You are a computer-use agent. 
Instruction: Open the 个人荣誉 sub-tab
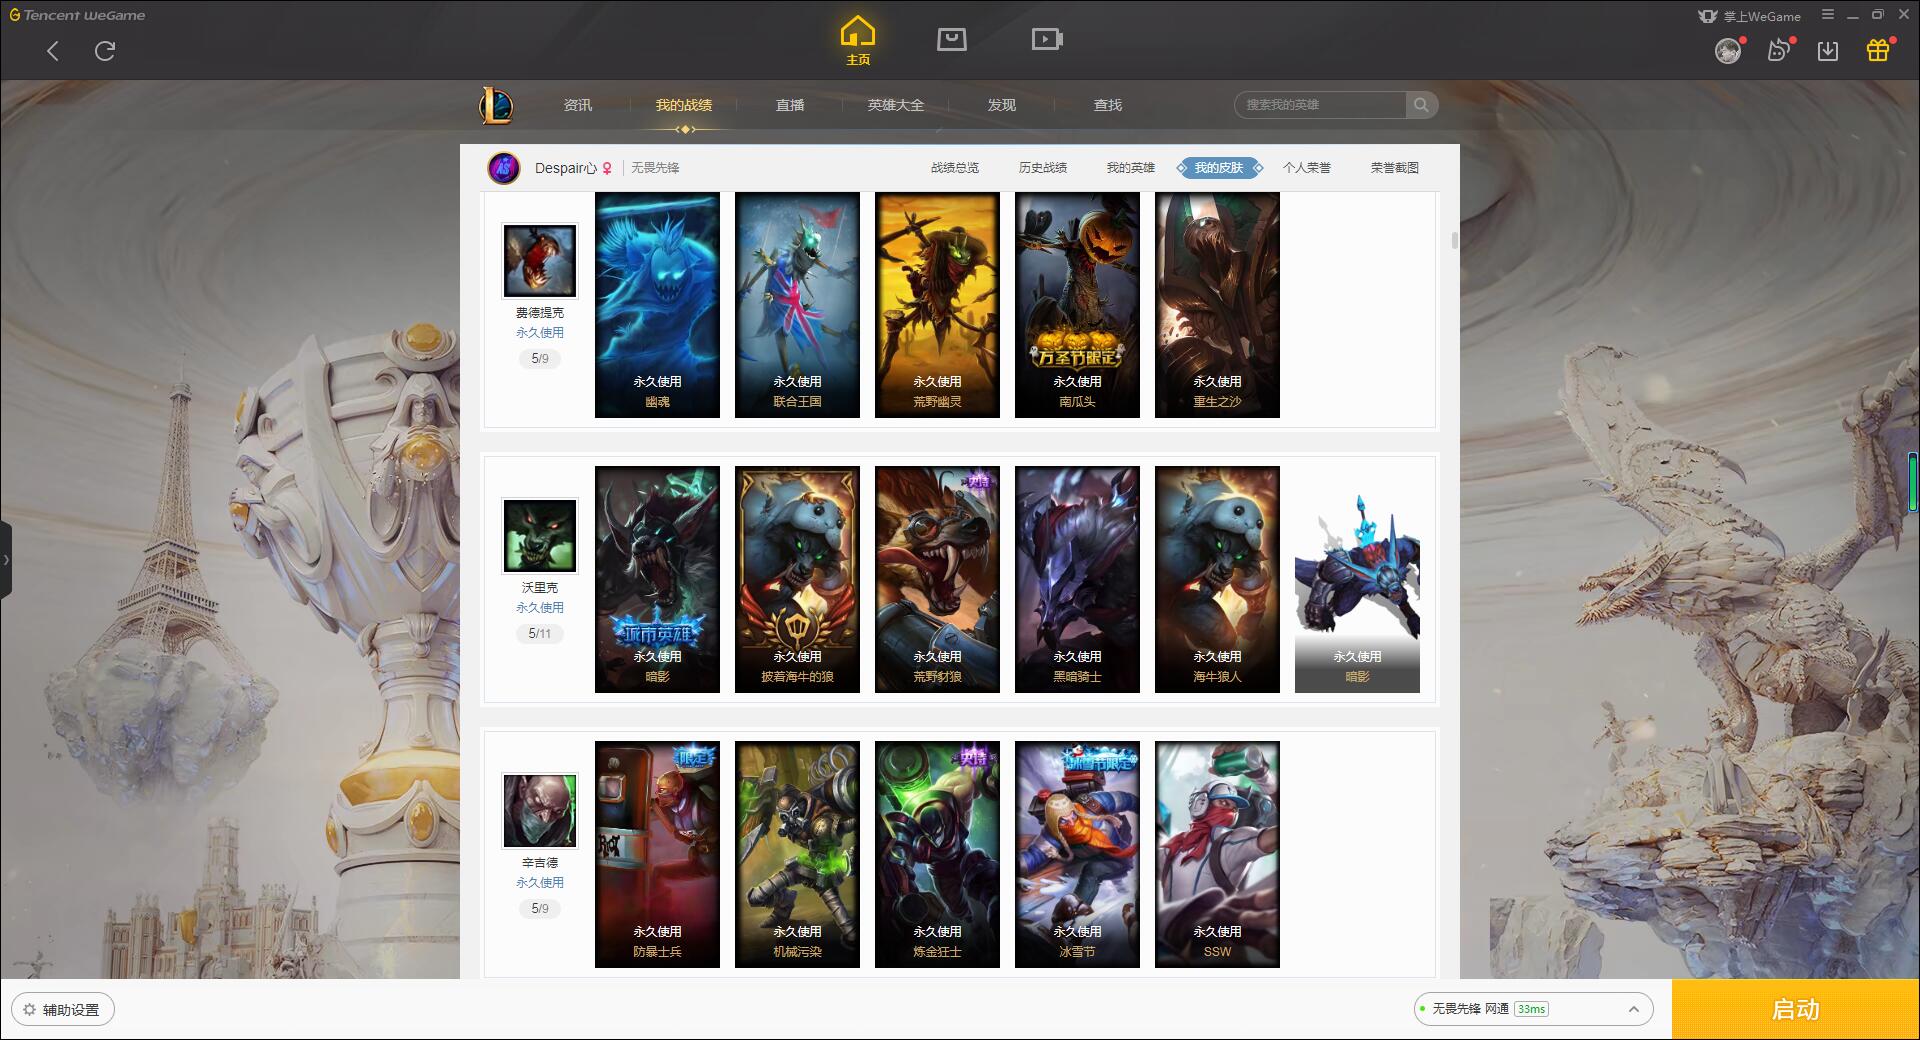[1307, 168]
